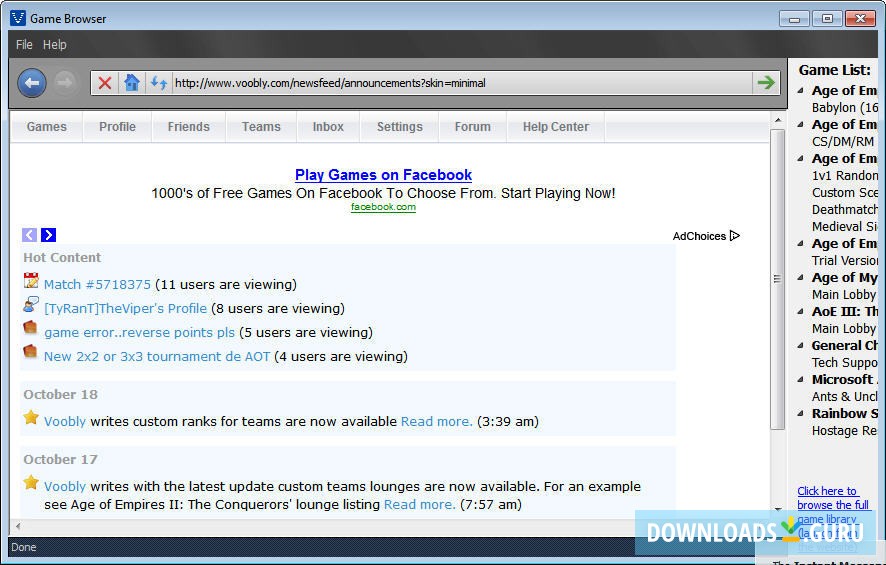Refresh the page with the blue arrows icon

tap(159, 83)
